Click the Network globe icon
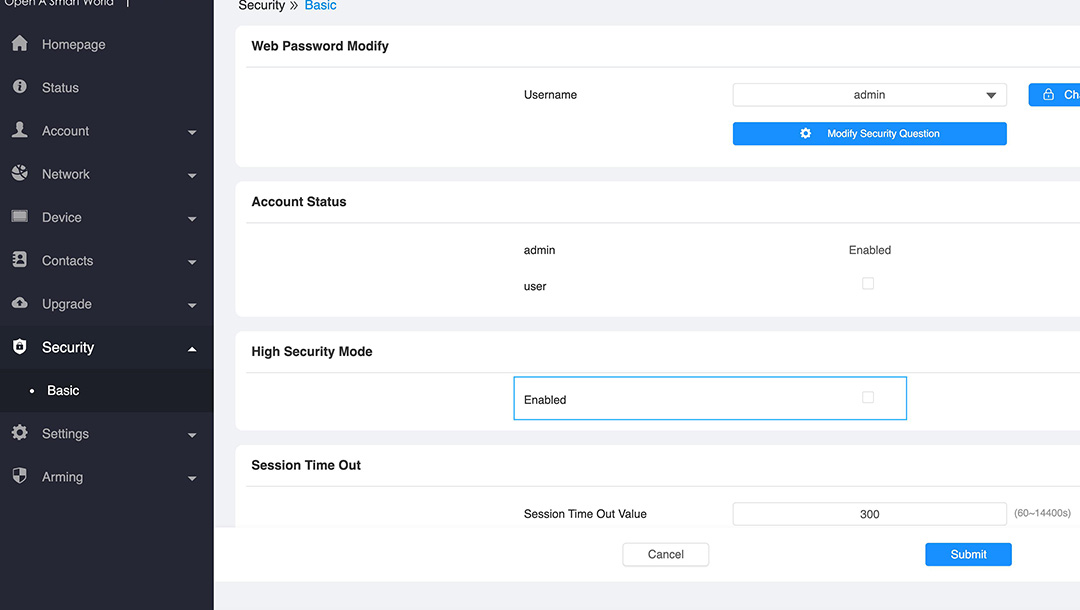Viewport: 1080px width, 610px height. 19,174
